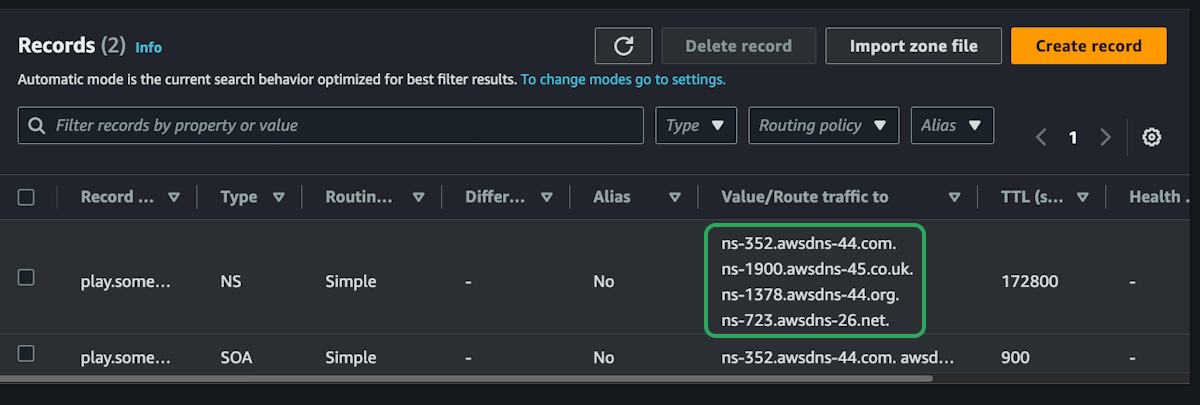Select page number 1
Viewport: 1200px width, 405px height.
point(1073,138)
